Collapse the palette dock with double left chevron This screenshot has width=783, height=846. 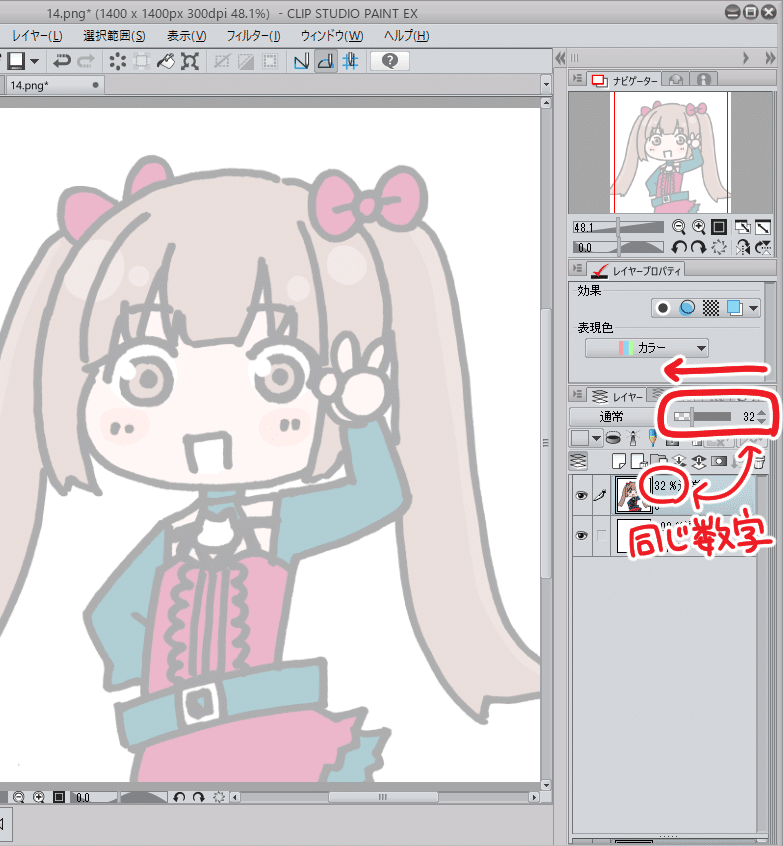[560, 58]
